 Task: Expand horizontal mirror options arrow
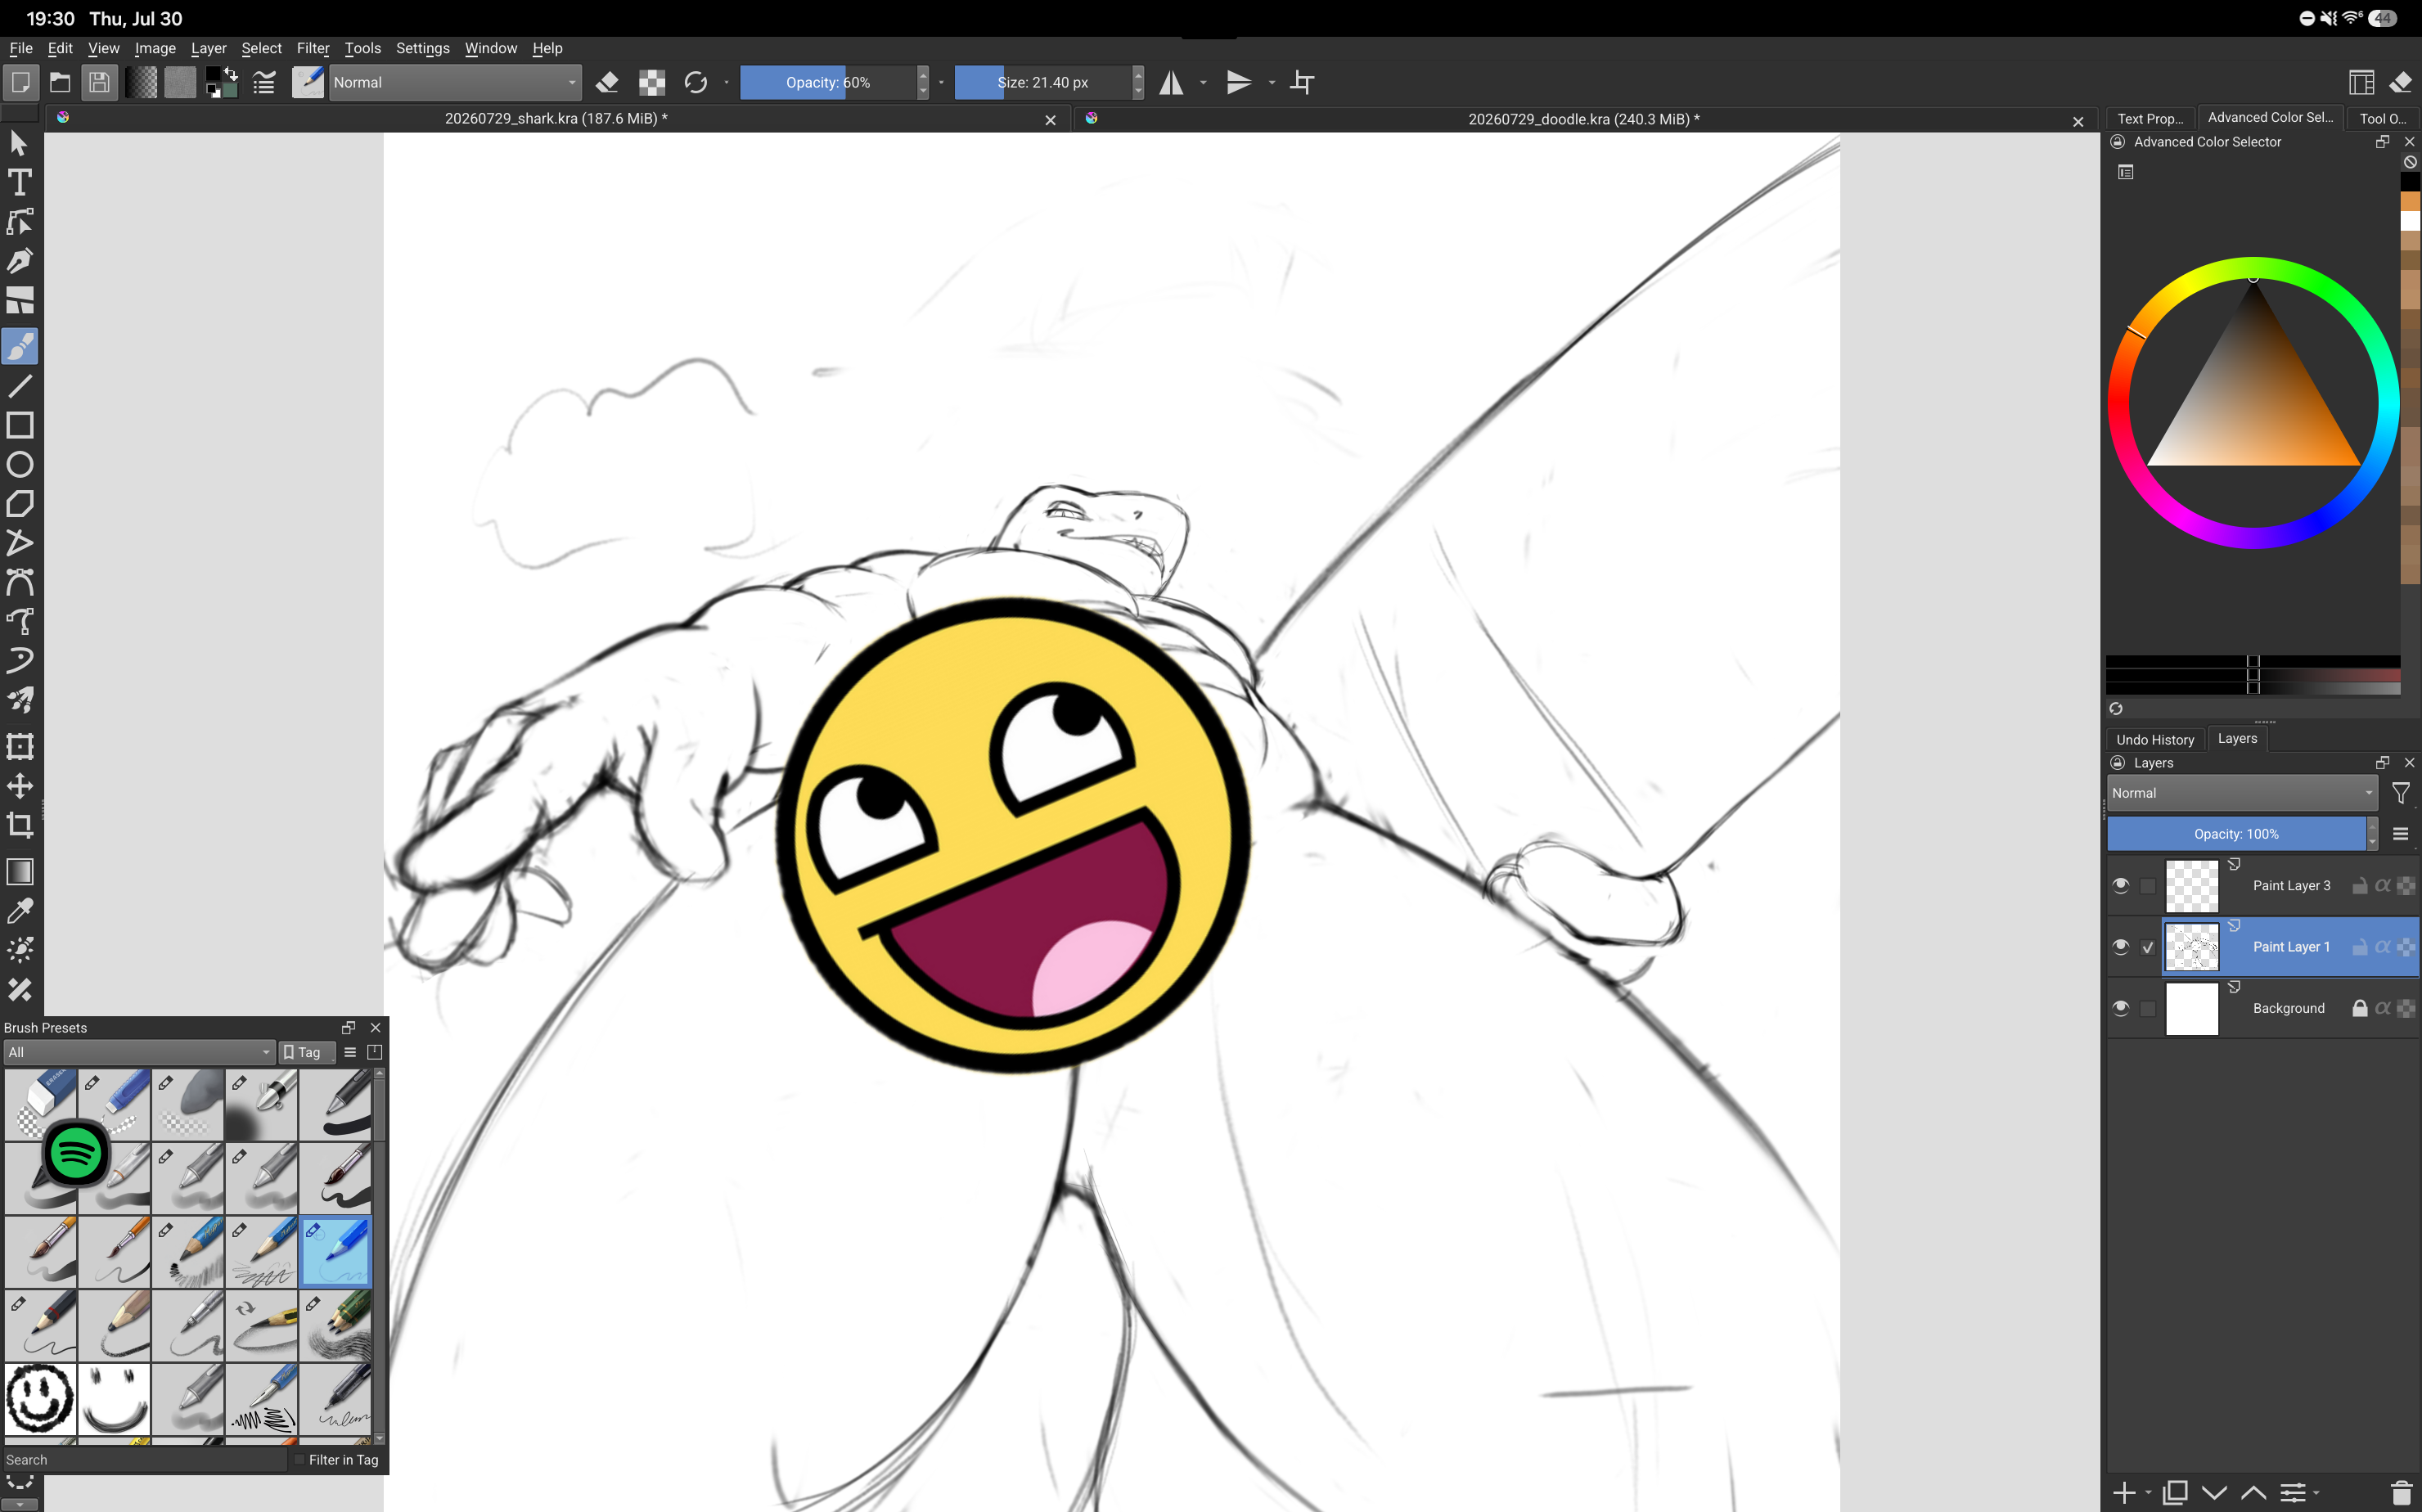(1203, 83)
